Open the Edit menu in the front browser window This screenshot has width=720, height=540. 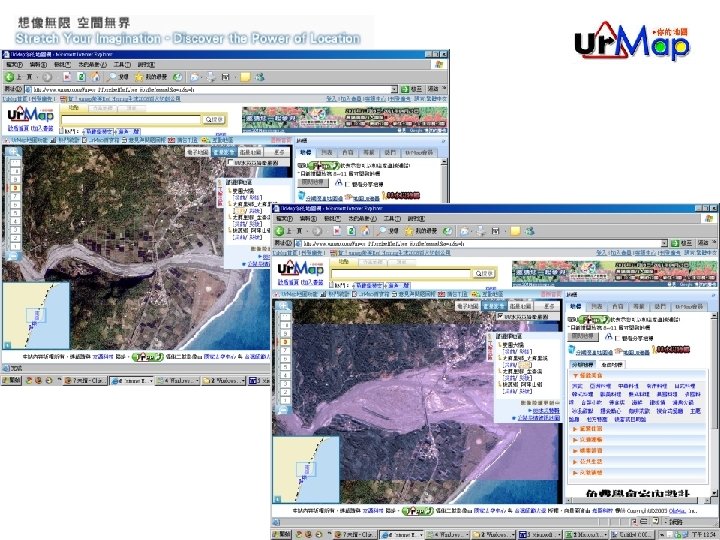(x=308, y=219)
